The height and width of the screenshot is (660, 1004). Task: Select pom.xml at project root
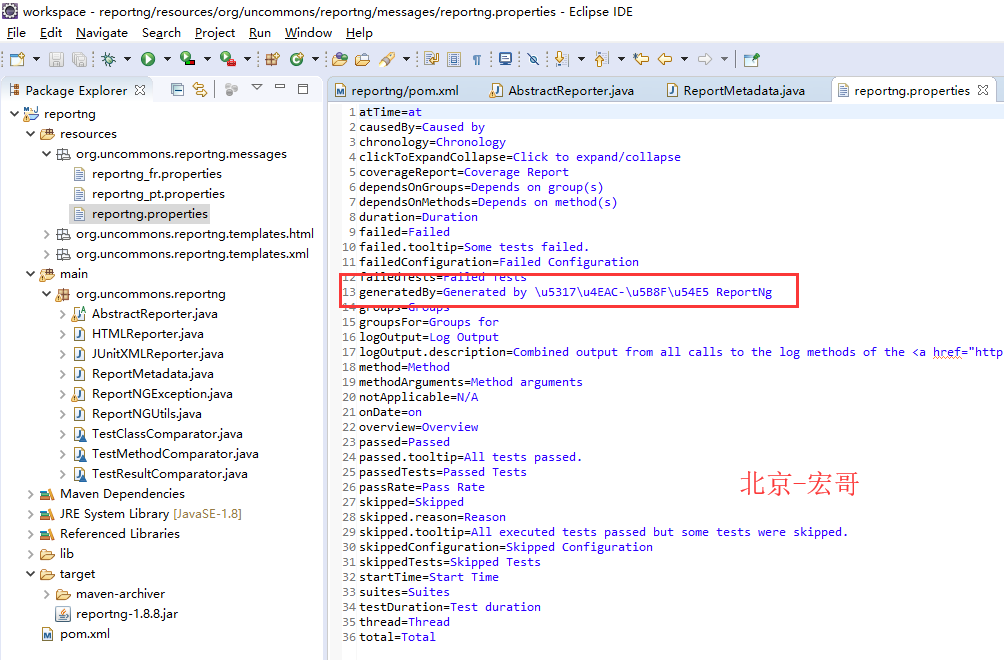point(85,634)
